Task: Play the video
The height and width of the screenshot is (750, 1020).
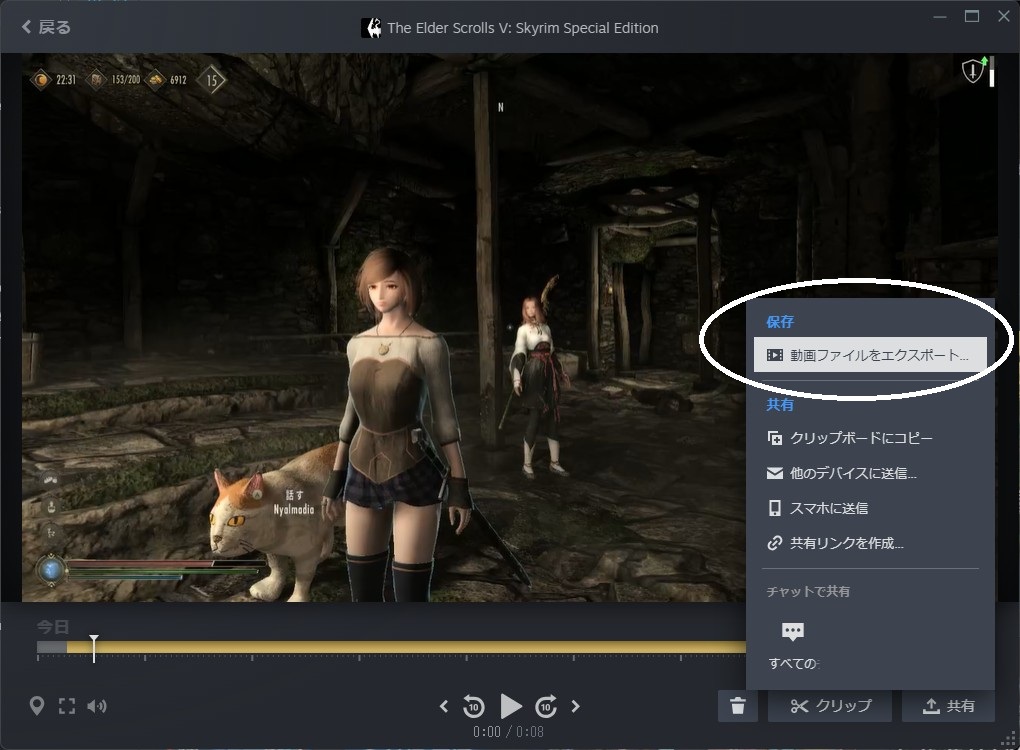Action: coord(511,706)
